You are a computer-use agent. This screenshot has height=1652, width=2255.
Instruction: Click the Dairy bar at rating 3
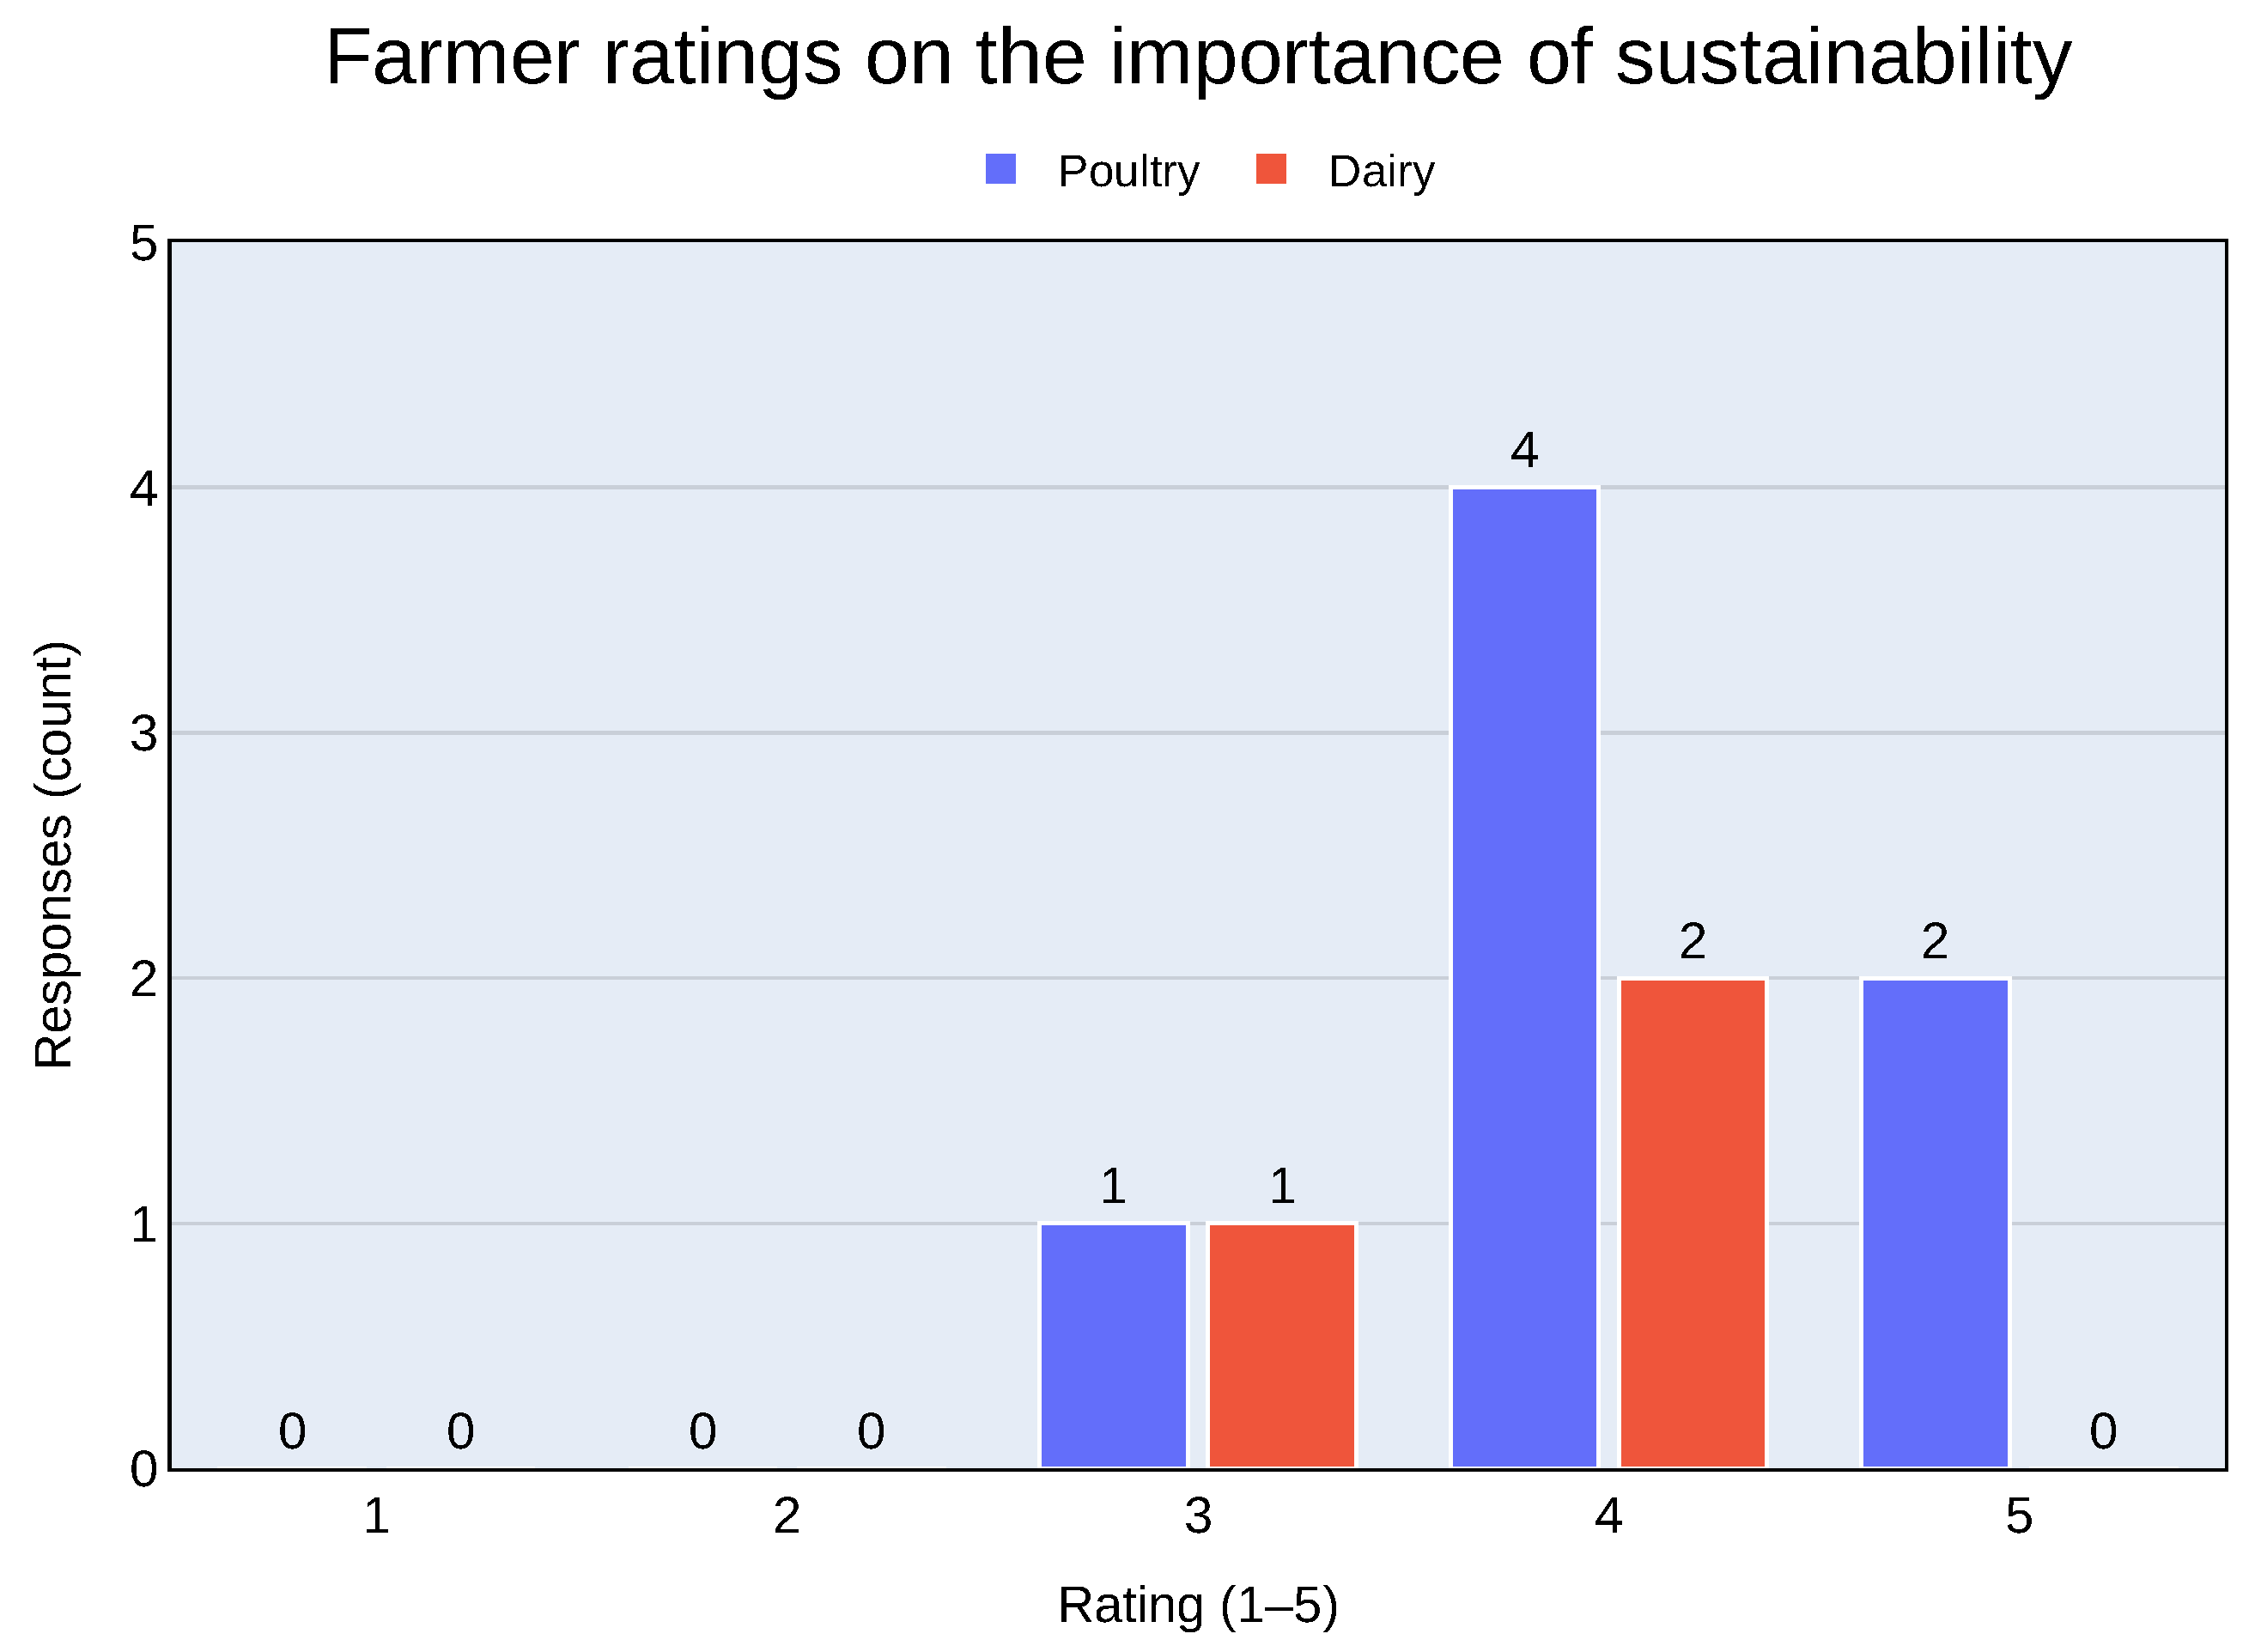point(1281,1346)
